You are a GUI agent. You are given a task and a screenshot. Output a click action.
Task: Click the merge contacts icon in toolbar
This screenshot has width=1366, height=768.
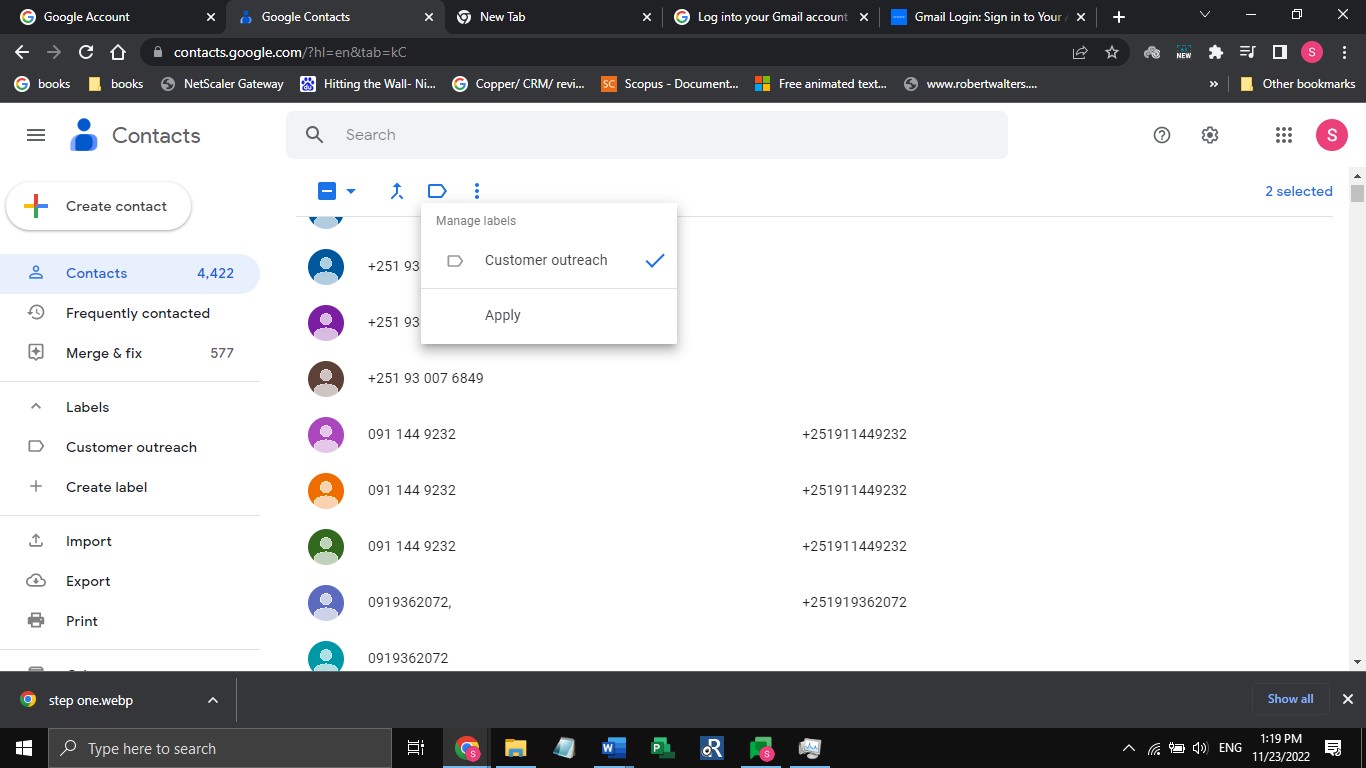click(397, 191)
